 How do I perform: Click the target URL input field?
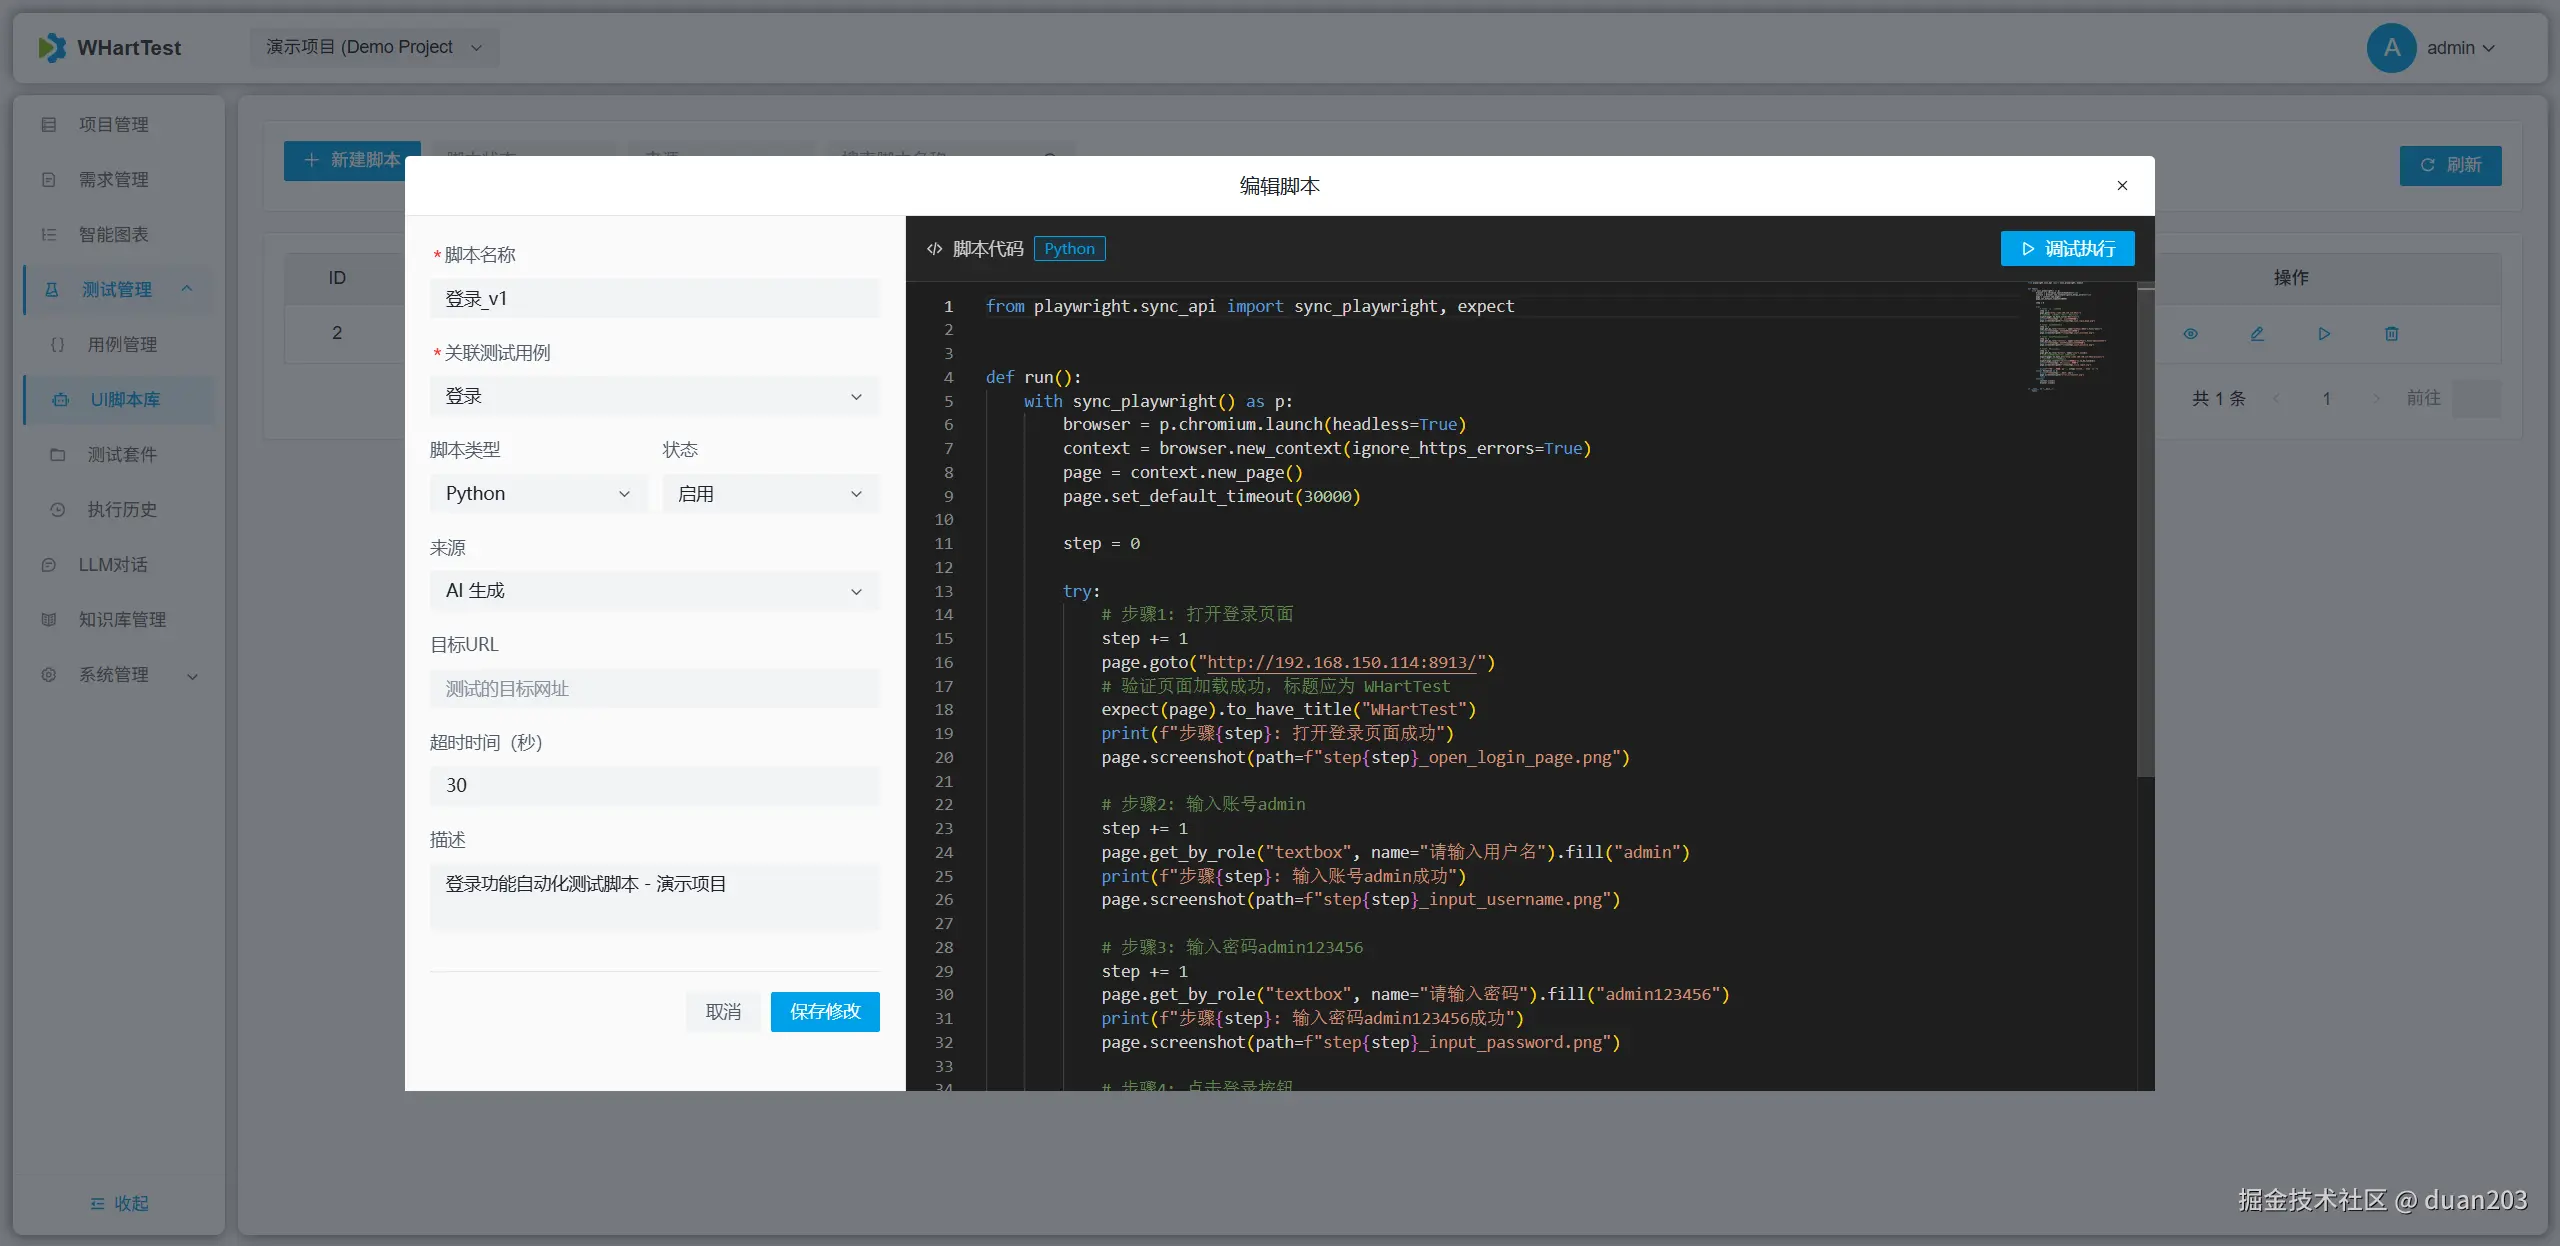pos(654,689)
